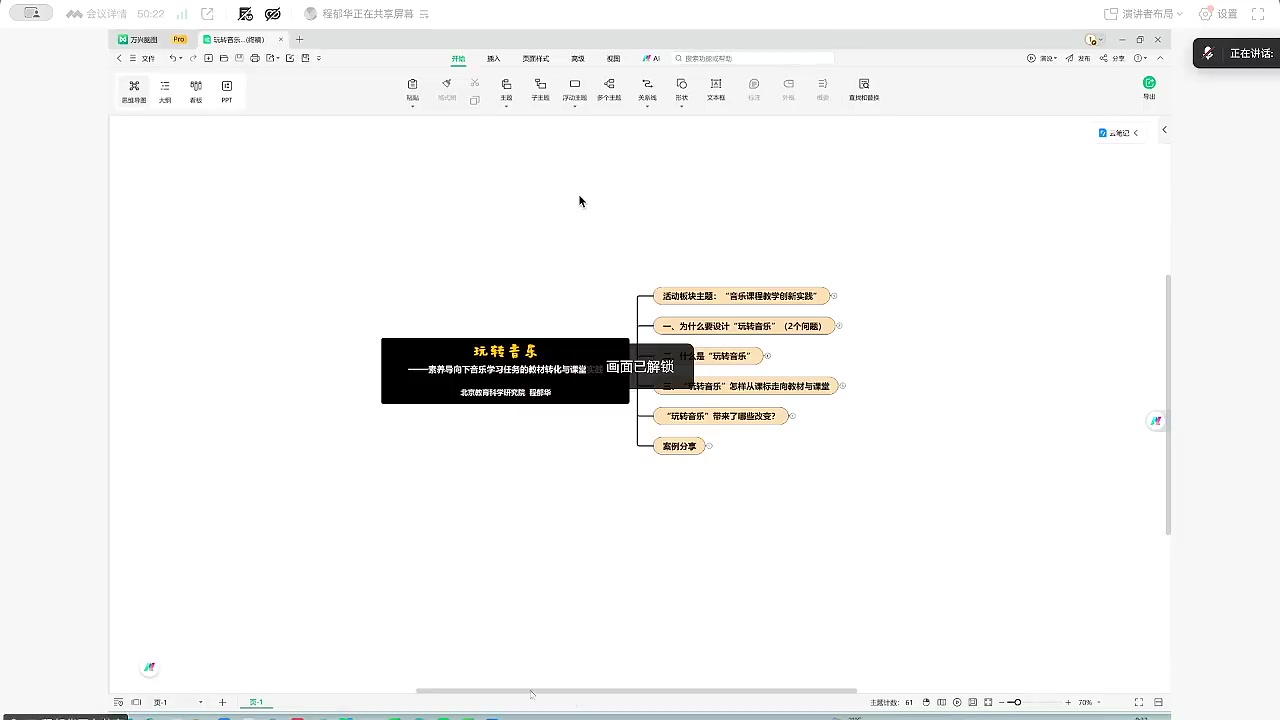Toggle the crossed-eye hide icon in the meeting bar
The width and height of the screenshot is (1280, 720).
[x=273, y=14]
